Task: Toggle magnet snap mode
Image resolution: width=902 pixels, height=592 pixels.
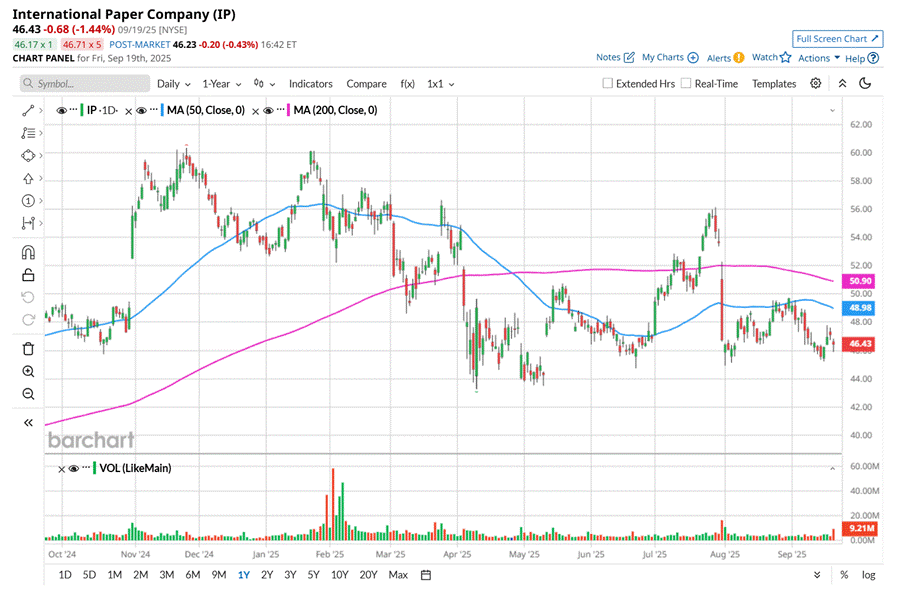Action: coord(28,253)
